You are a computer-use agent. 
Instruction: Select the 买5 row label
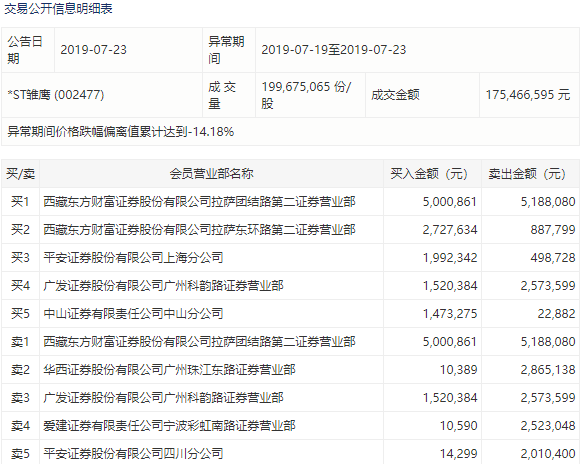click(21, 314)
